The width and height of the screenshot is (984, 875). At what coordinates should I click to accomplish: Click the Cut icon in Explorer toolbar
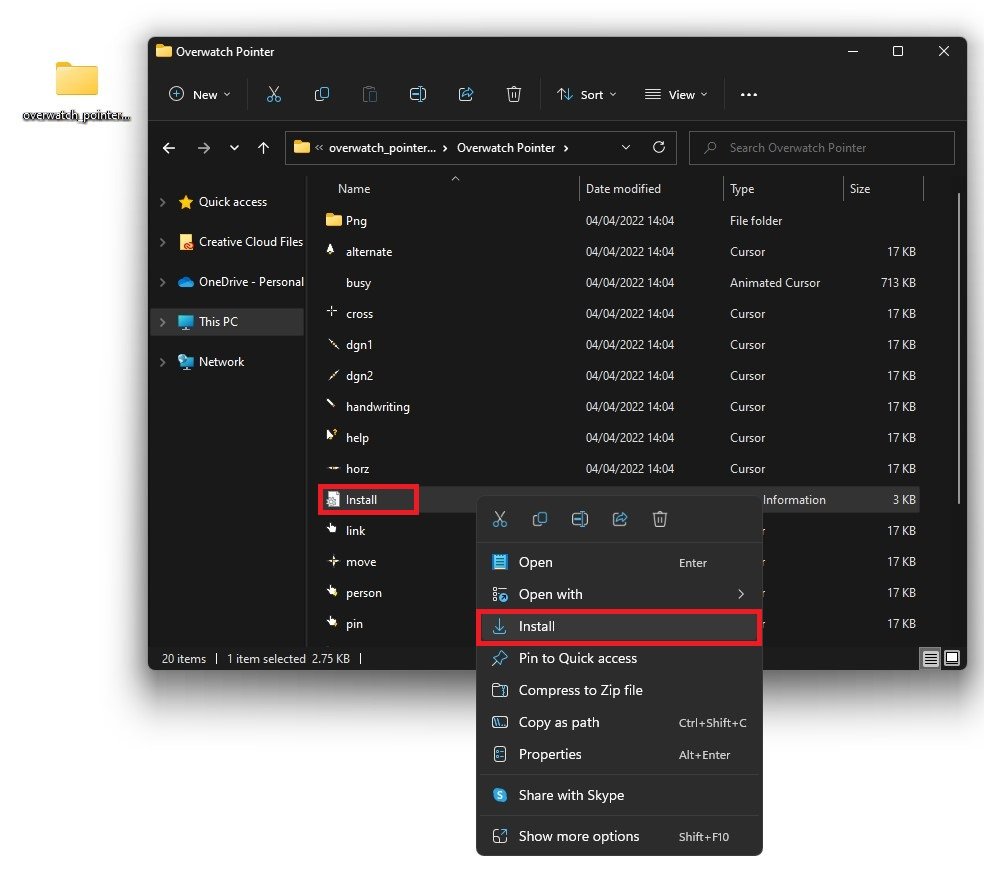[x=273, y=94]
